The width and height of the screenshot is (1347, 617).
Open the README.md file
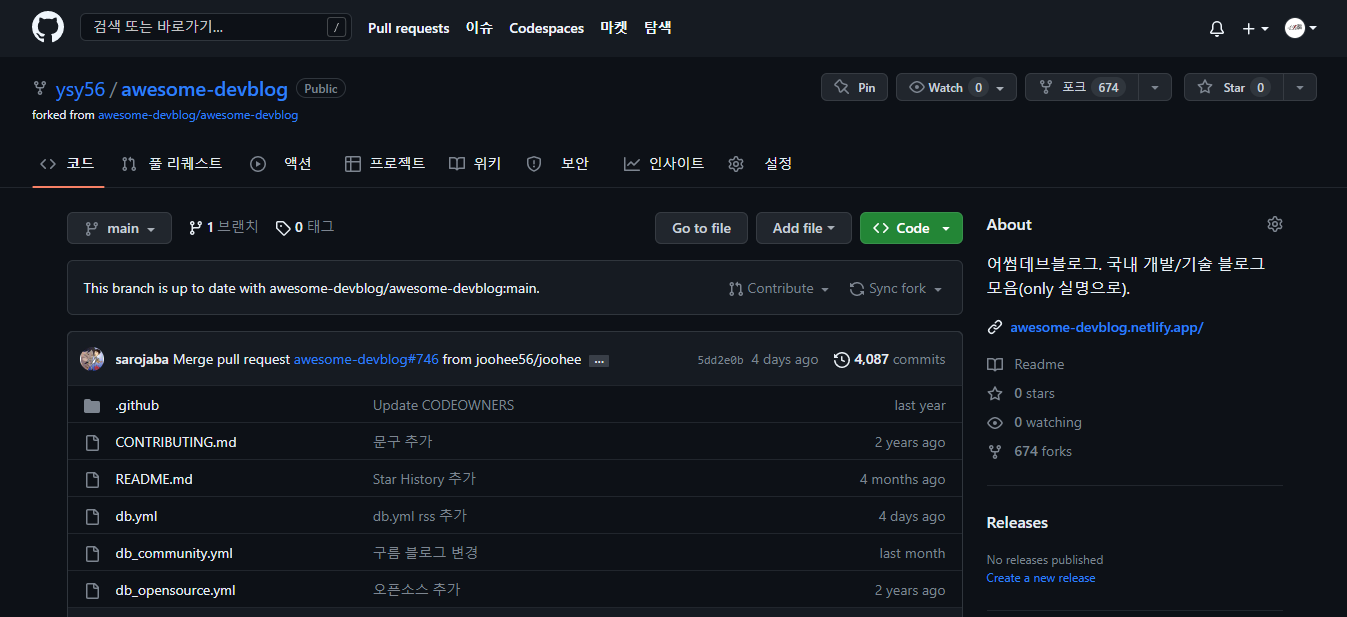click(x=154, y=479)
